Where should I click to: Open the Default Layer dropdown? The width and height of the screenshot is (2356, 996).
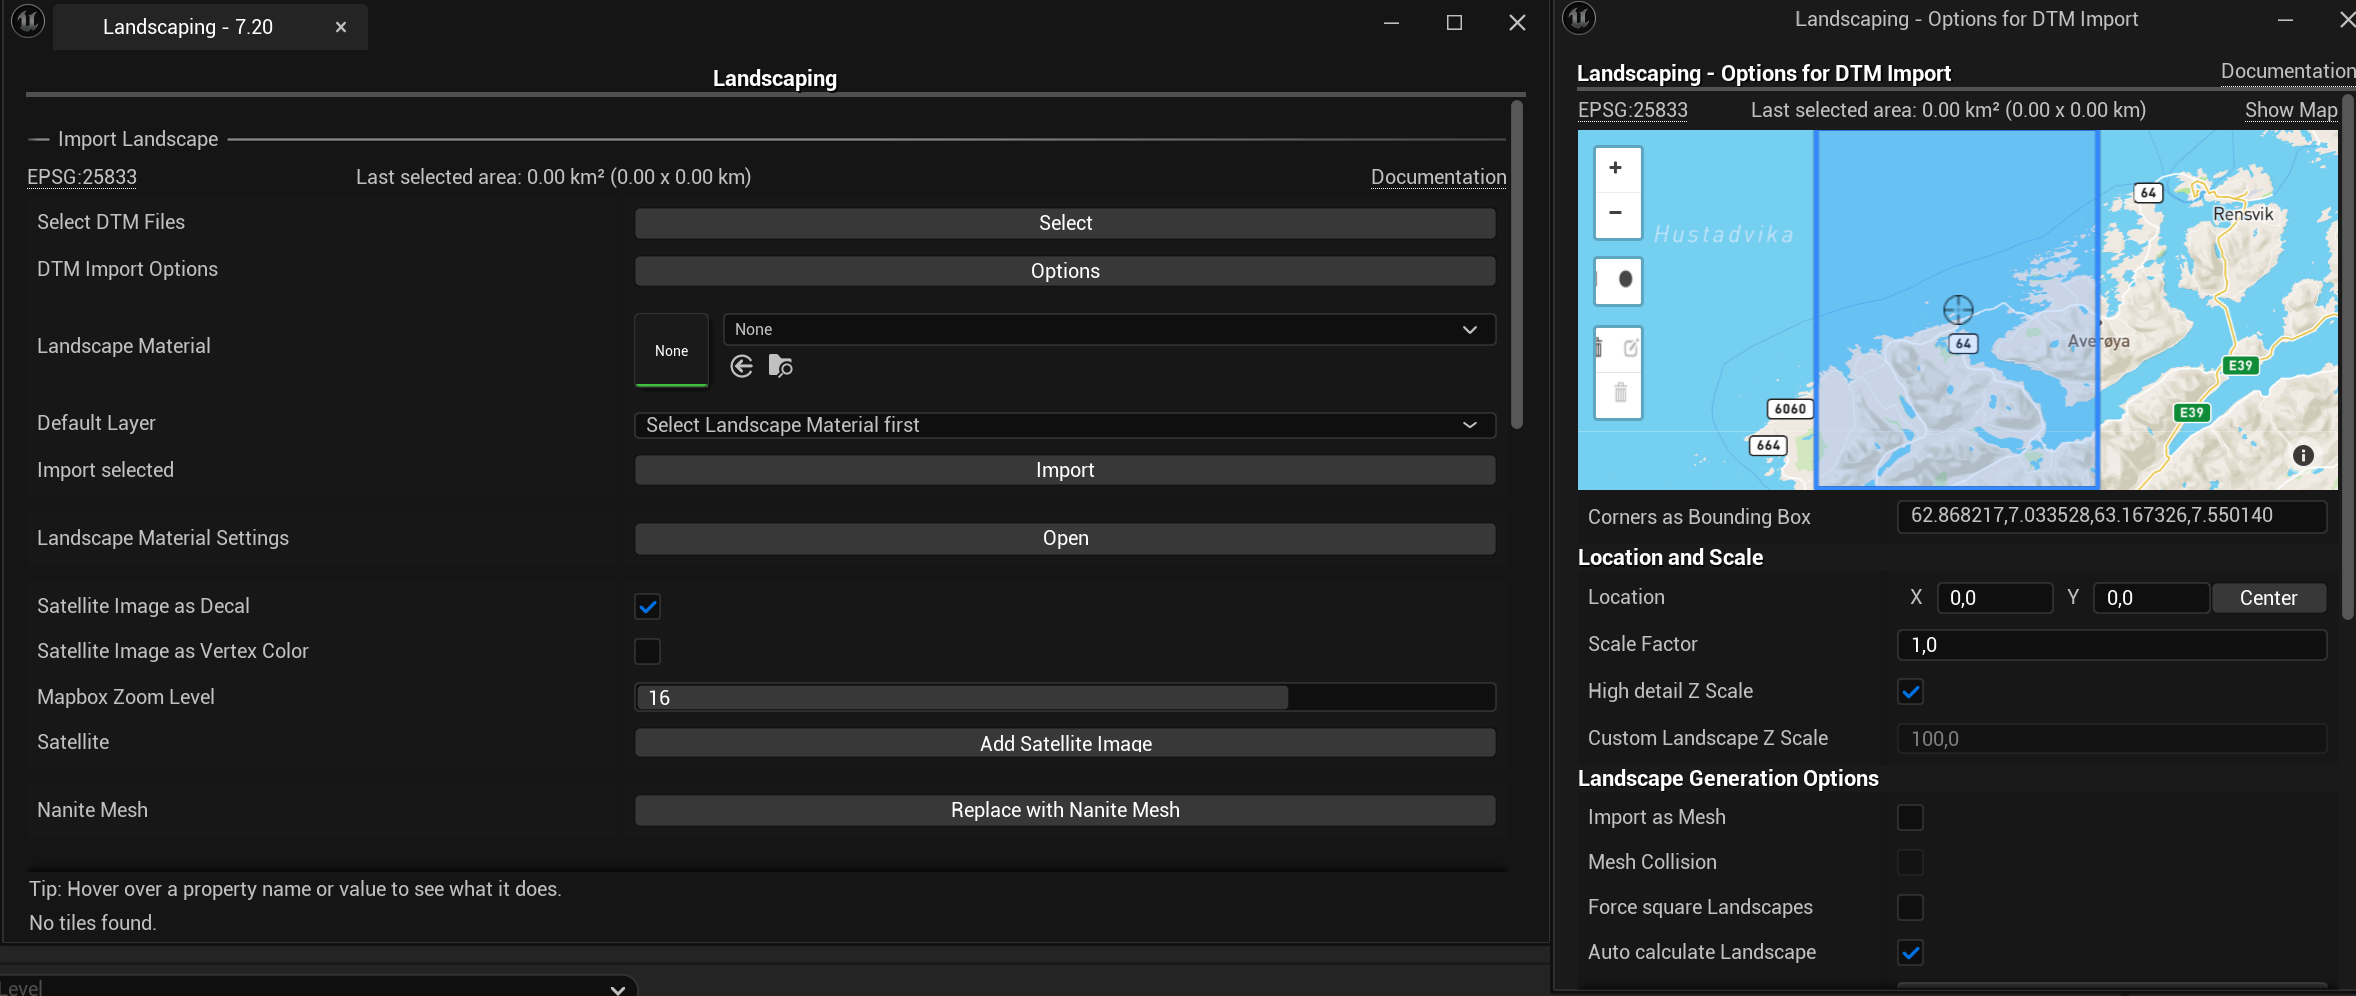(x=1065, y=425)
